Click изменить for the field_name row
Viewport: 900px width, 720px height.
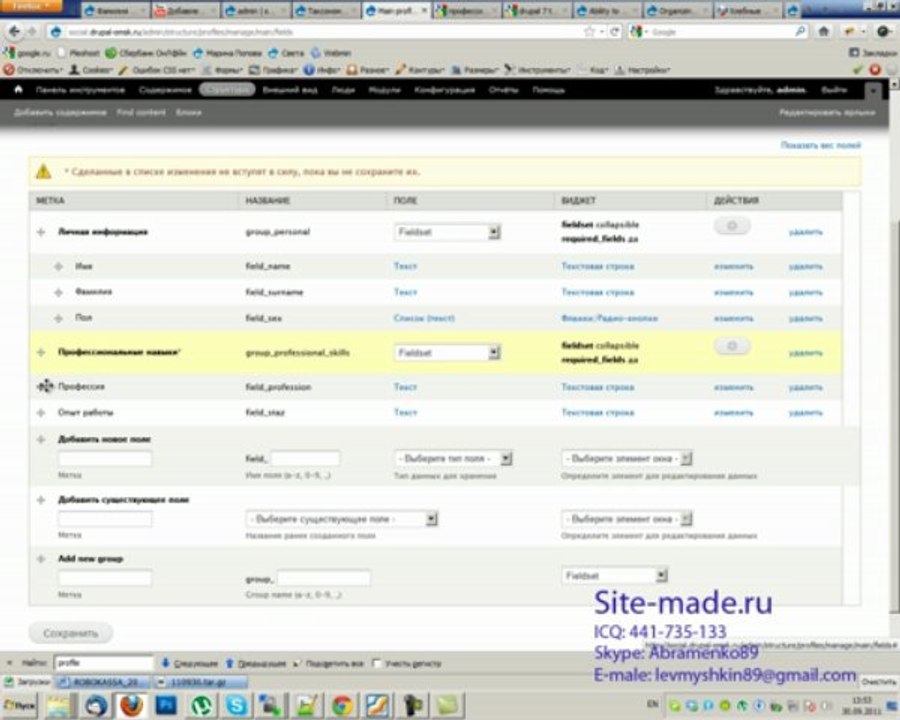(x=734, y=266)
